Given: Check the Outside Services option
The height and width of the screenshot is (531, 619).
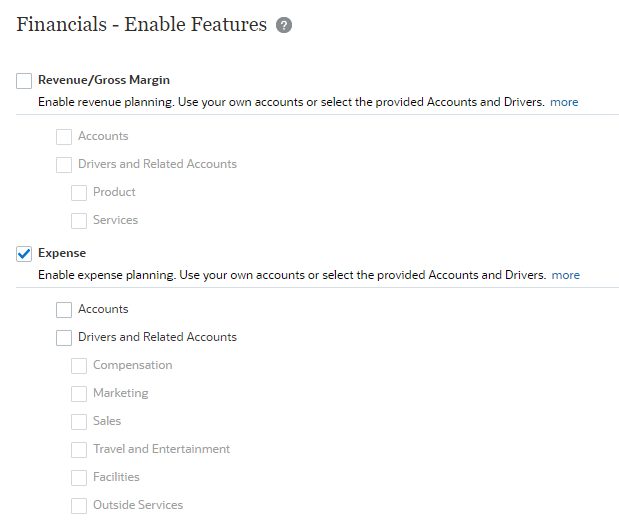Looking at the screenshot, I should click(79, 506).
